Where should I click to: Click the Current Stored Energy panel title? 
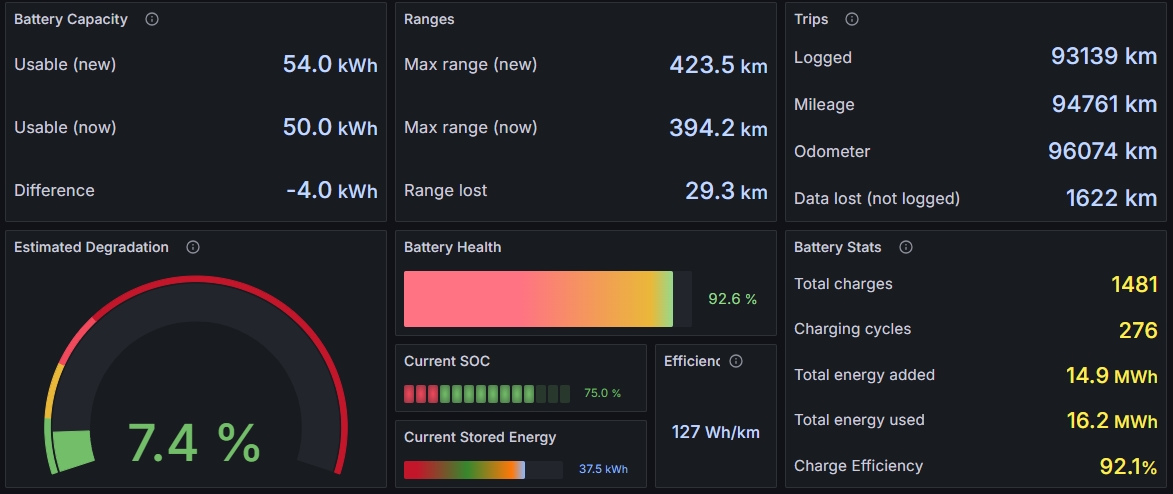[480, 437]
